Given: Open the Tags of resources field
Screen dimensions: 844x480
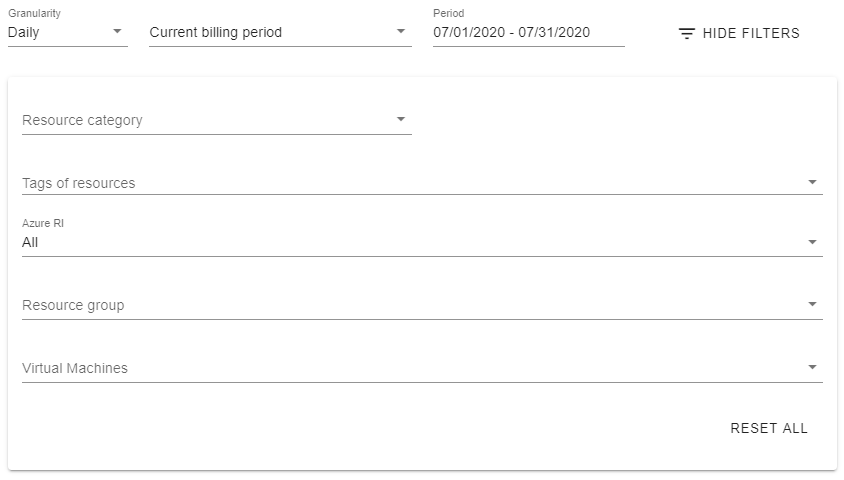Looking at the screenshot, I should tap(400, 183).
